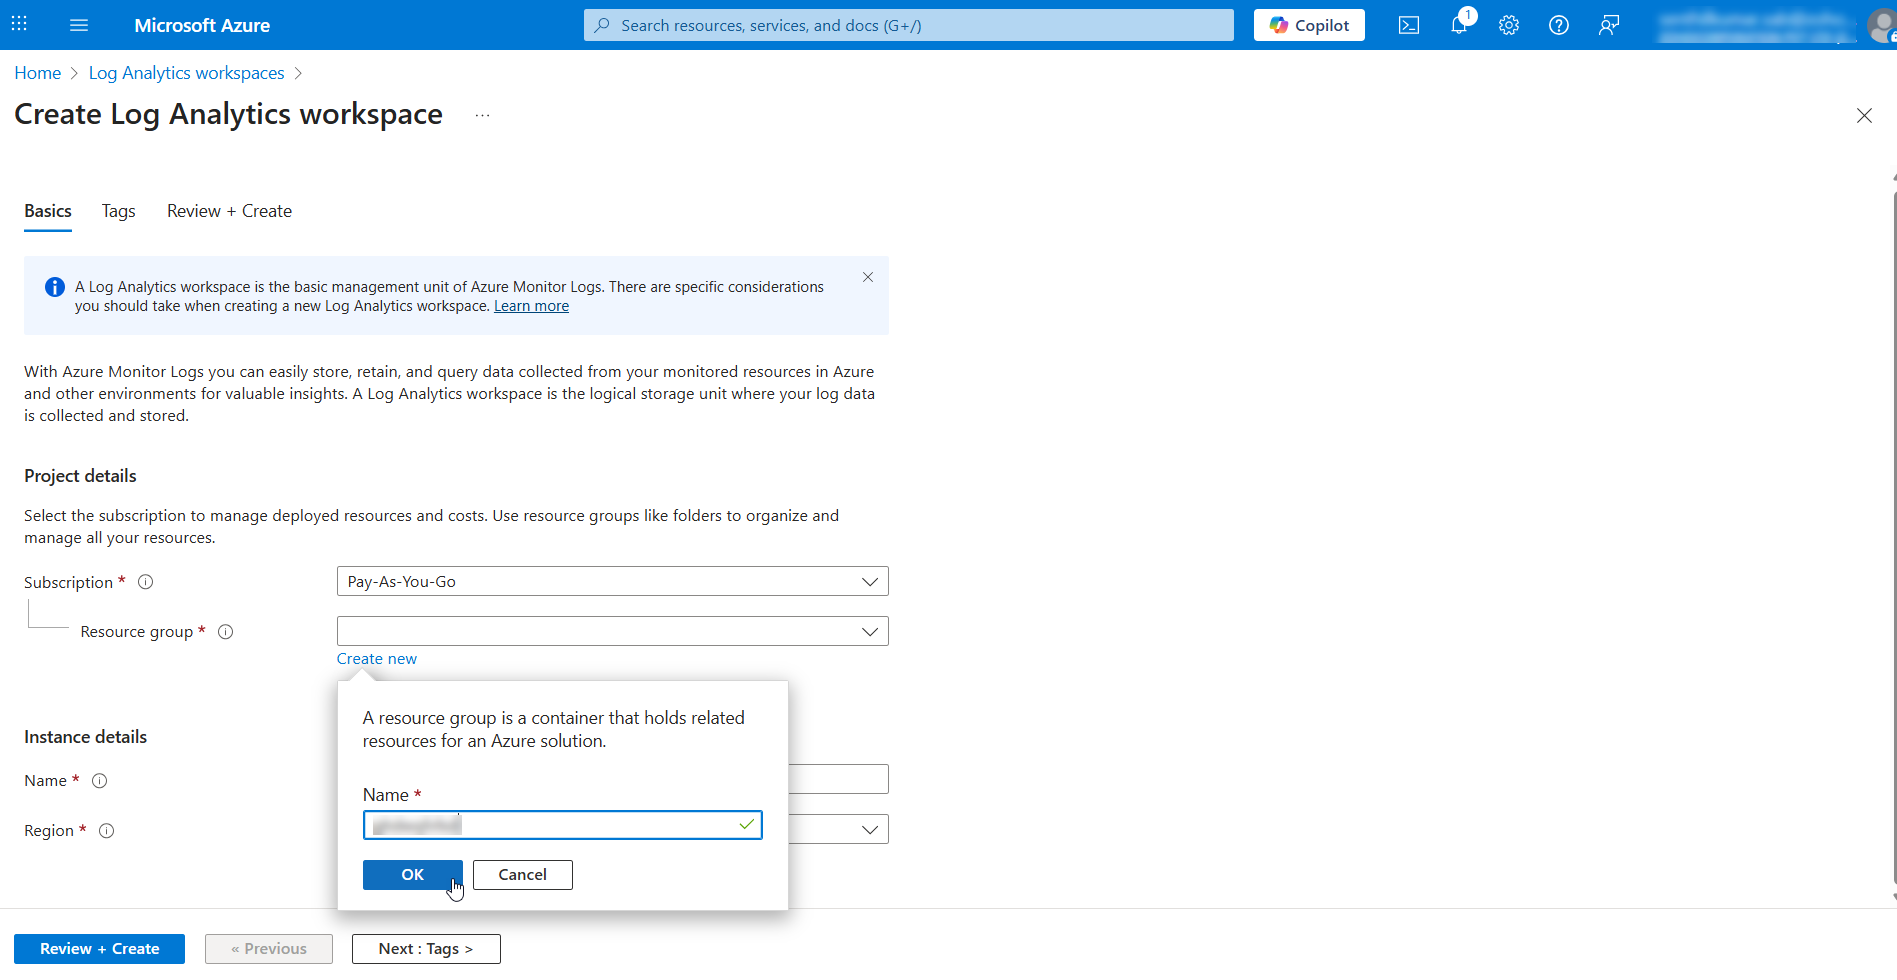Open the Azure app launcher grid

[18, 24]
